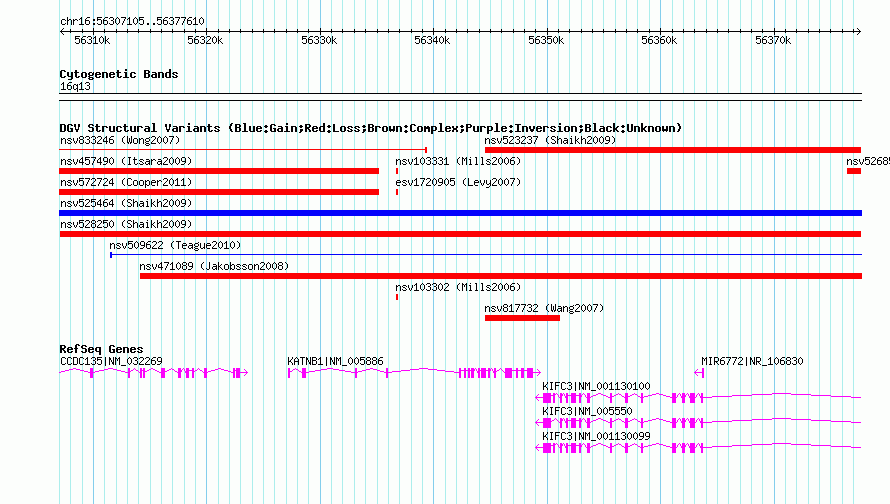
Task: Click the 56330k ruler tick label
Action: pos(319,40)
